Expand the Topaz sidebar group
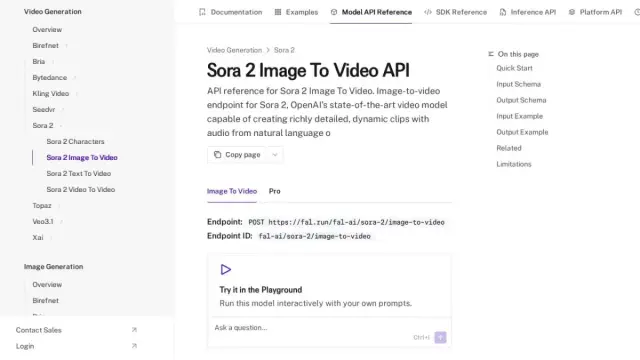 click(59, 205)
